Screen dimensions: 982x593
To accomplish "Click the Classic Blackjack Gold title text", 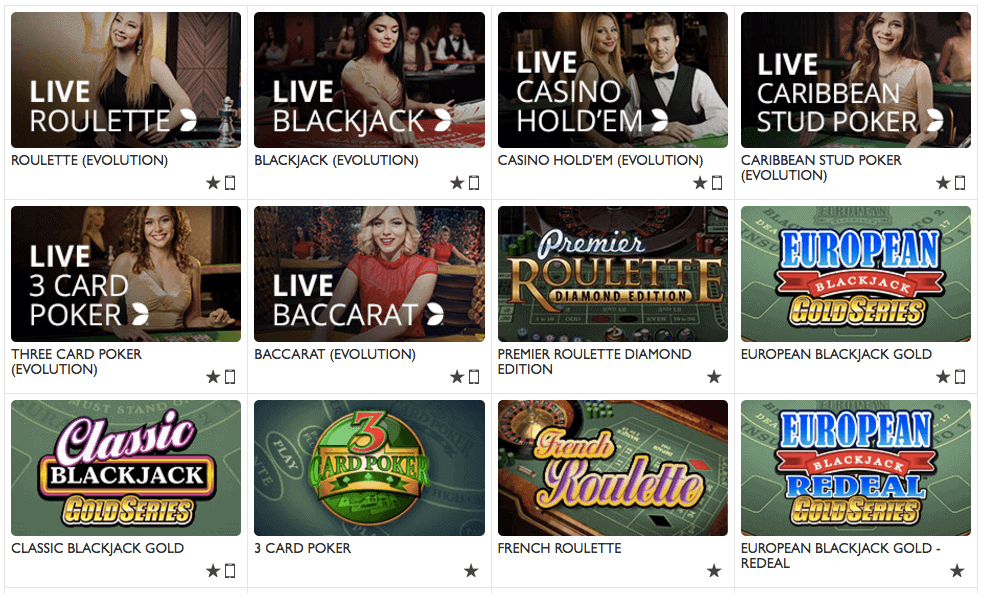I will click(x=98, y=549).
